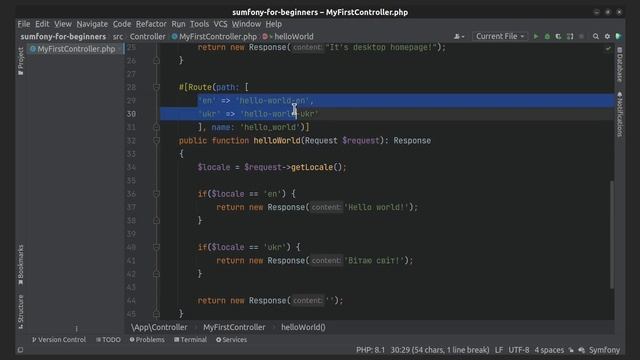Click src in the navigation bar

(118, 37)
